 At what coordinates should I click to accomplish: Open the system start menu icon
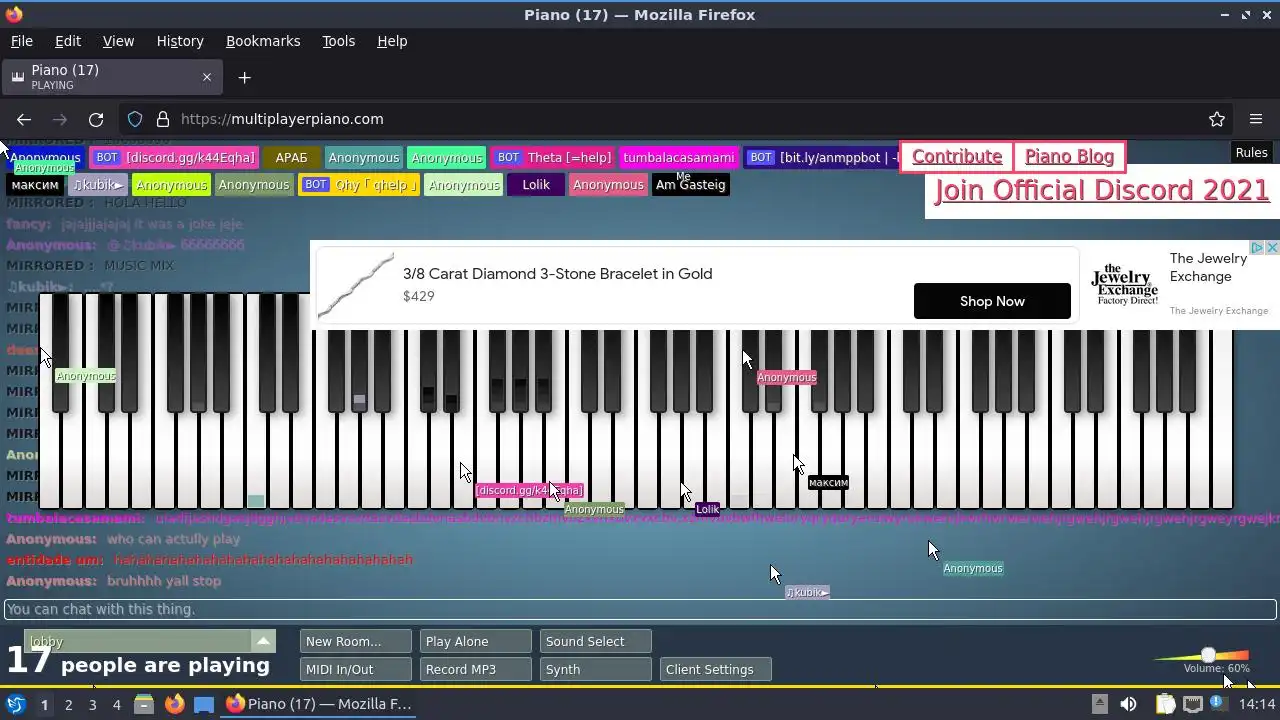pos(15,704)
